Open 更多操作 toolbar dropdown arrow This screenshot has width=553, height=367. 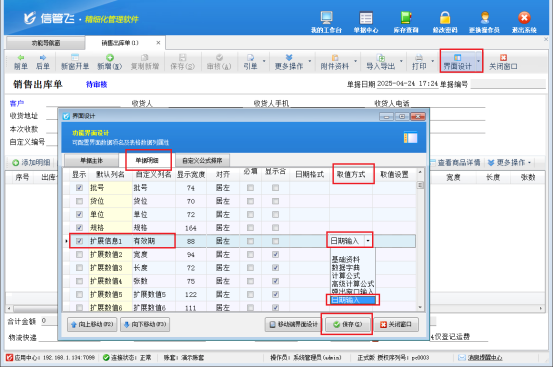310,61
